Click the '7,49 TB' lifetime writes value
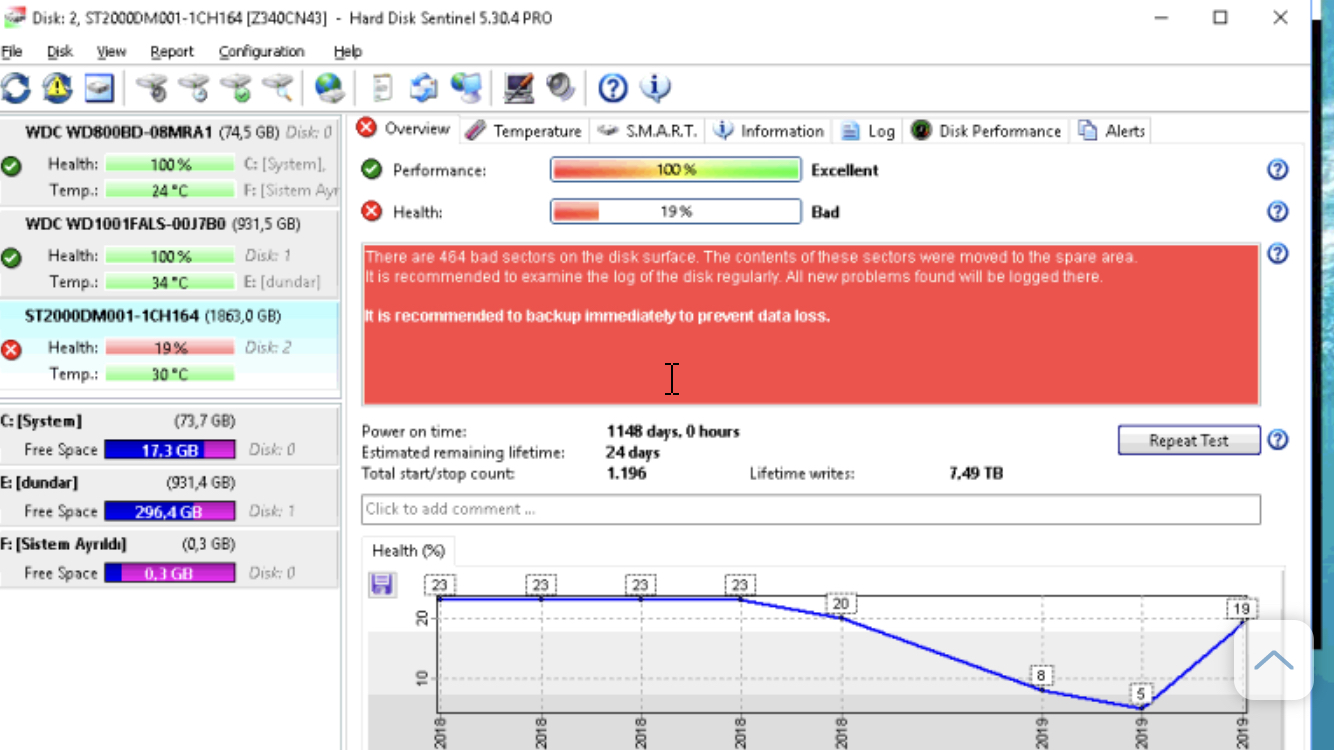The width and height of the screenshot is (1334, 750). tap(975, 473)
